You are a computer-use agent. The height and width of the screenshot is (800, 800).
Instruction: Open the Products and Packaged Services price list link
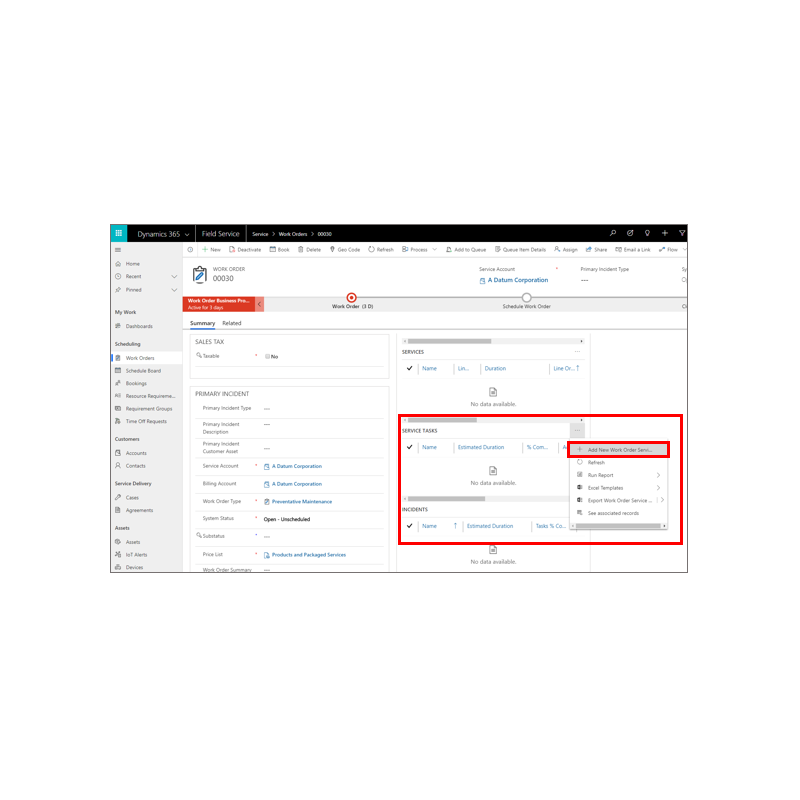(309, 555)
